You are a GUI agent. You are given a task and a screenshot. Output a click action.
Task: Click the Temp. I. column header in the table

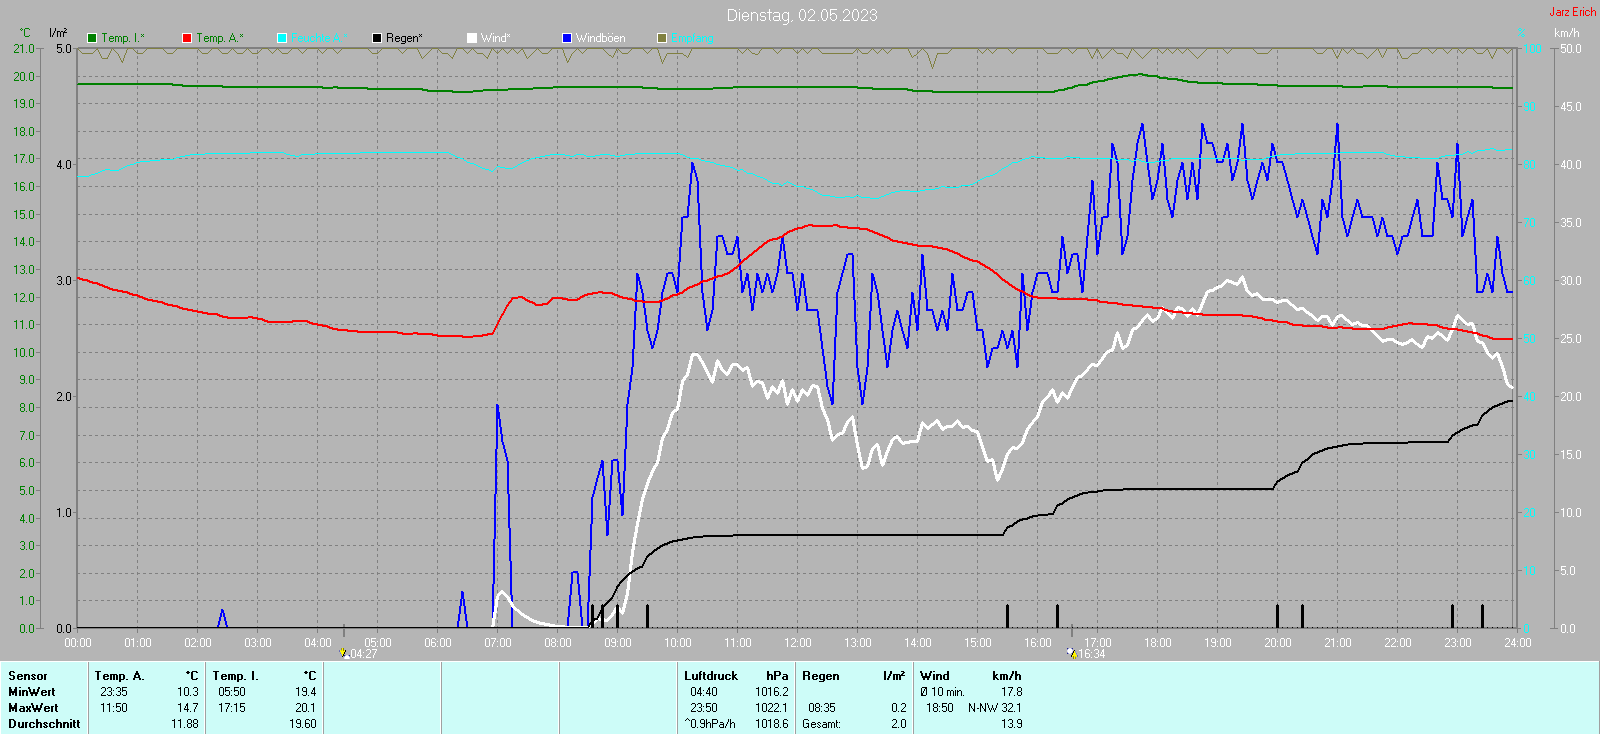pyautogui.click(x=236, y=676)
